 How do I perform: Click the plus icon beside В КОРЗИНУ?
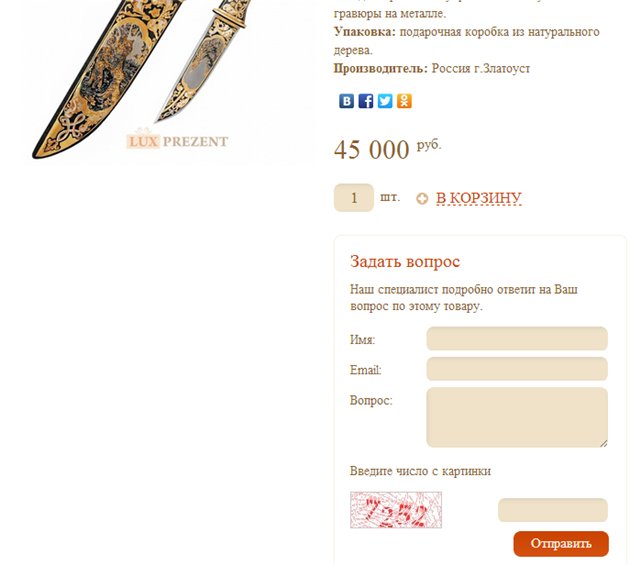pyautogui.click(x=422, y=199)
